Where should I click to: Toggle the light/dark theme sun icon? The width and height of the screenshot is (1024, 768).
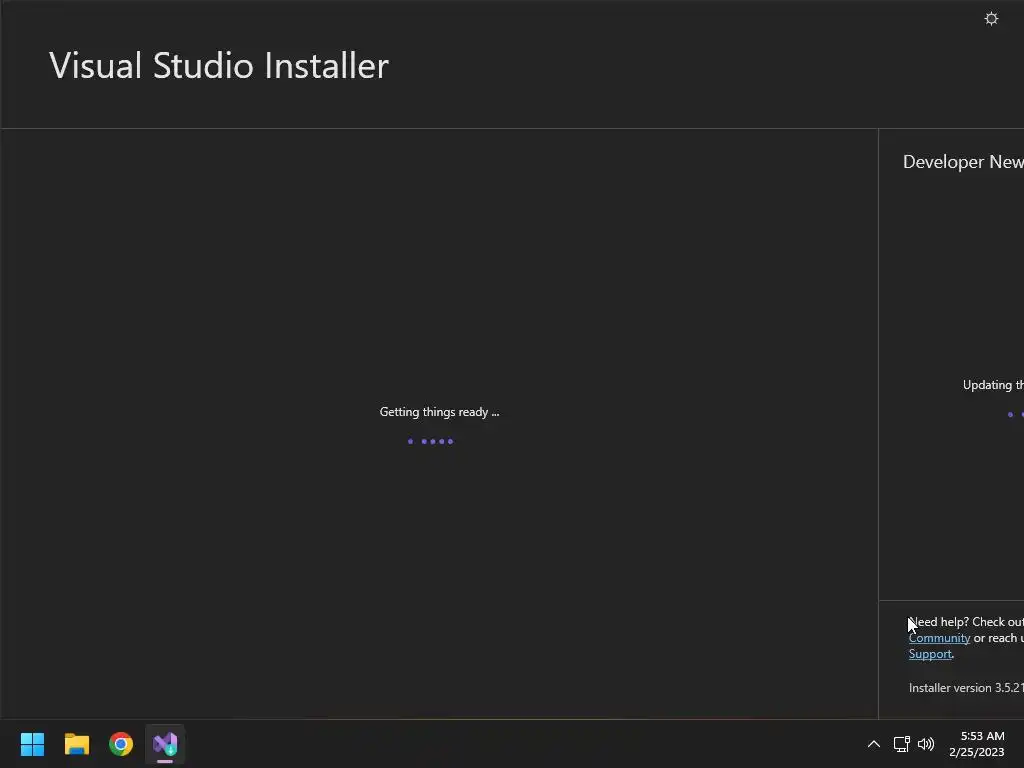point(991,18)
